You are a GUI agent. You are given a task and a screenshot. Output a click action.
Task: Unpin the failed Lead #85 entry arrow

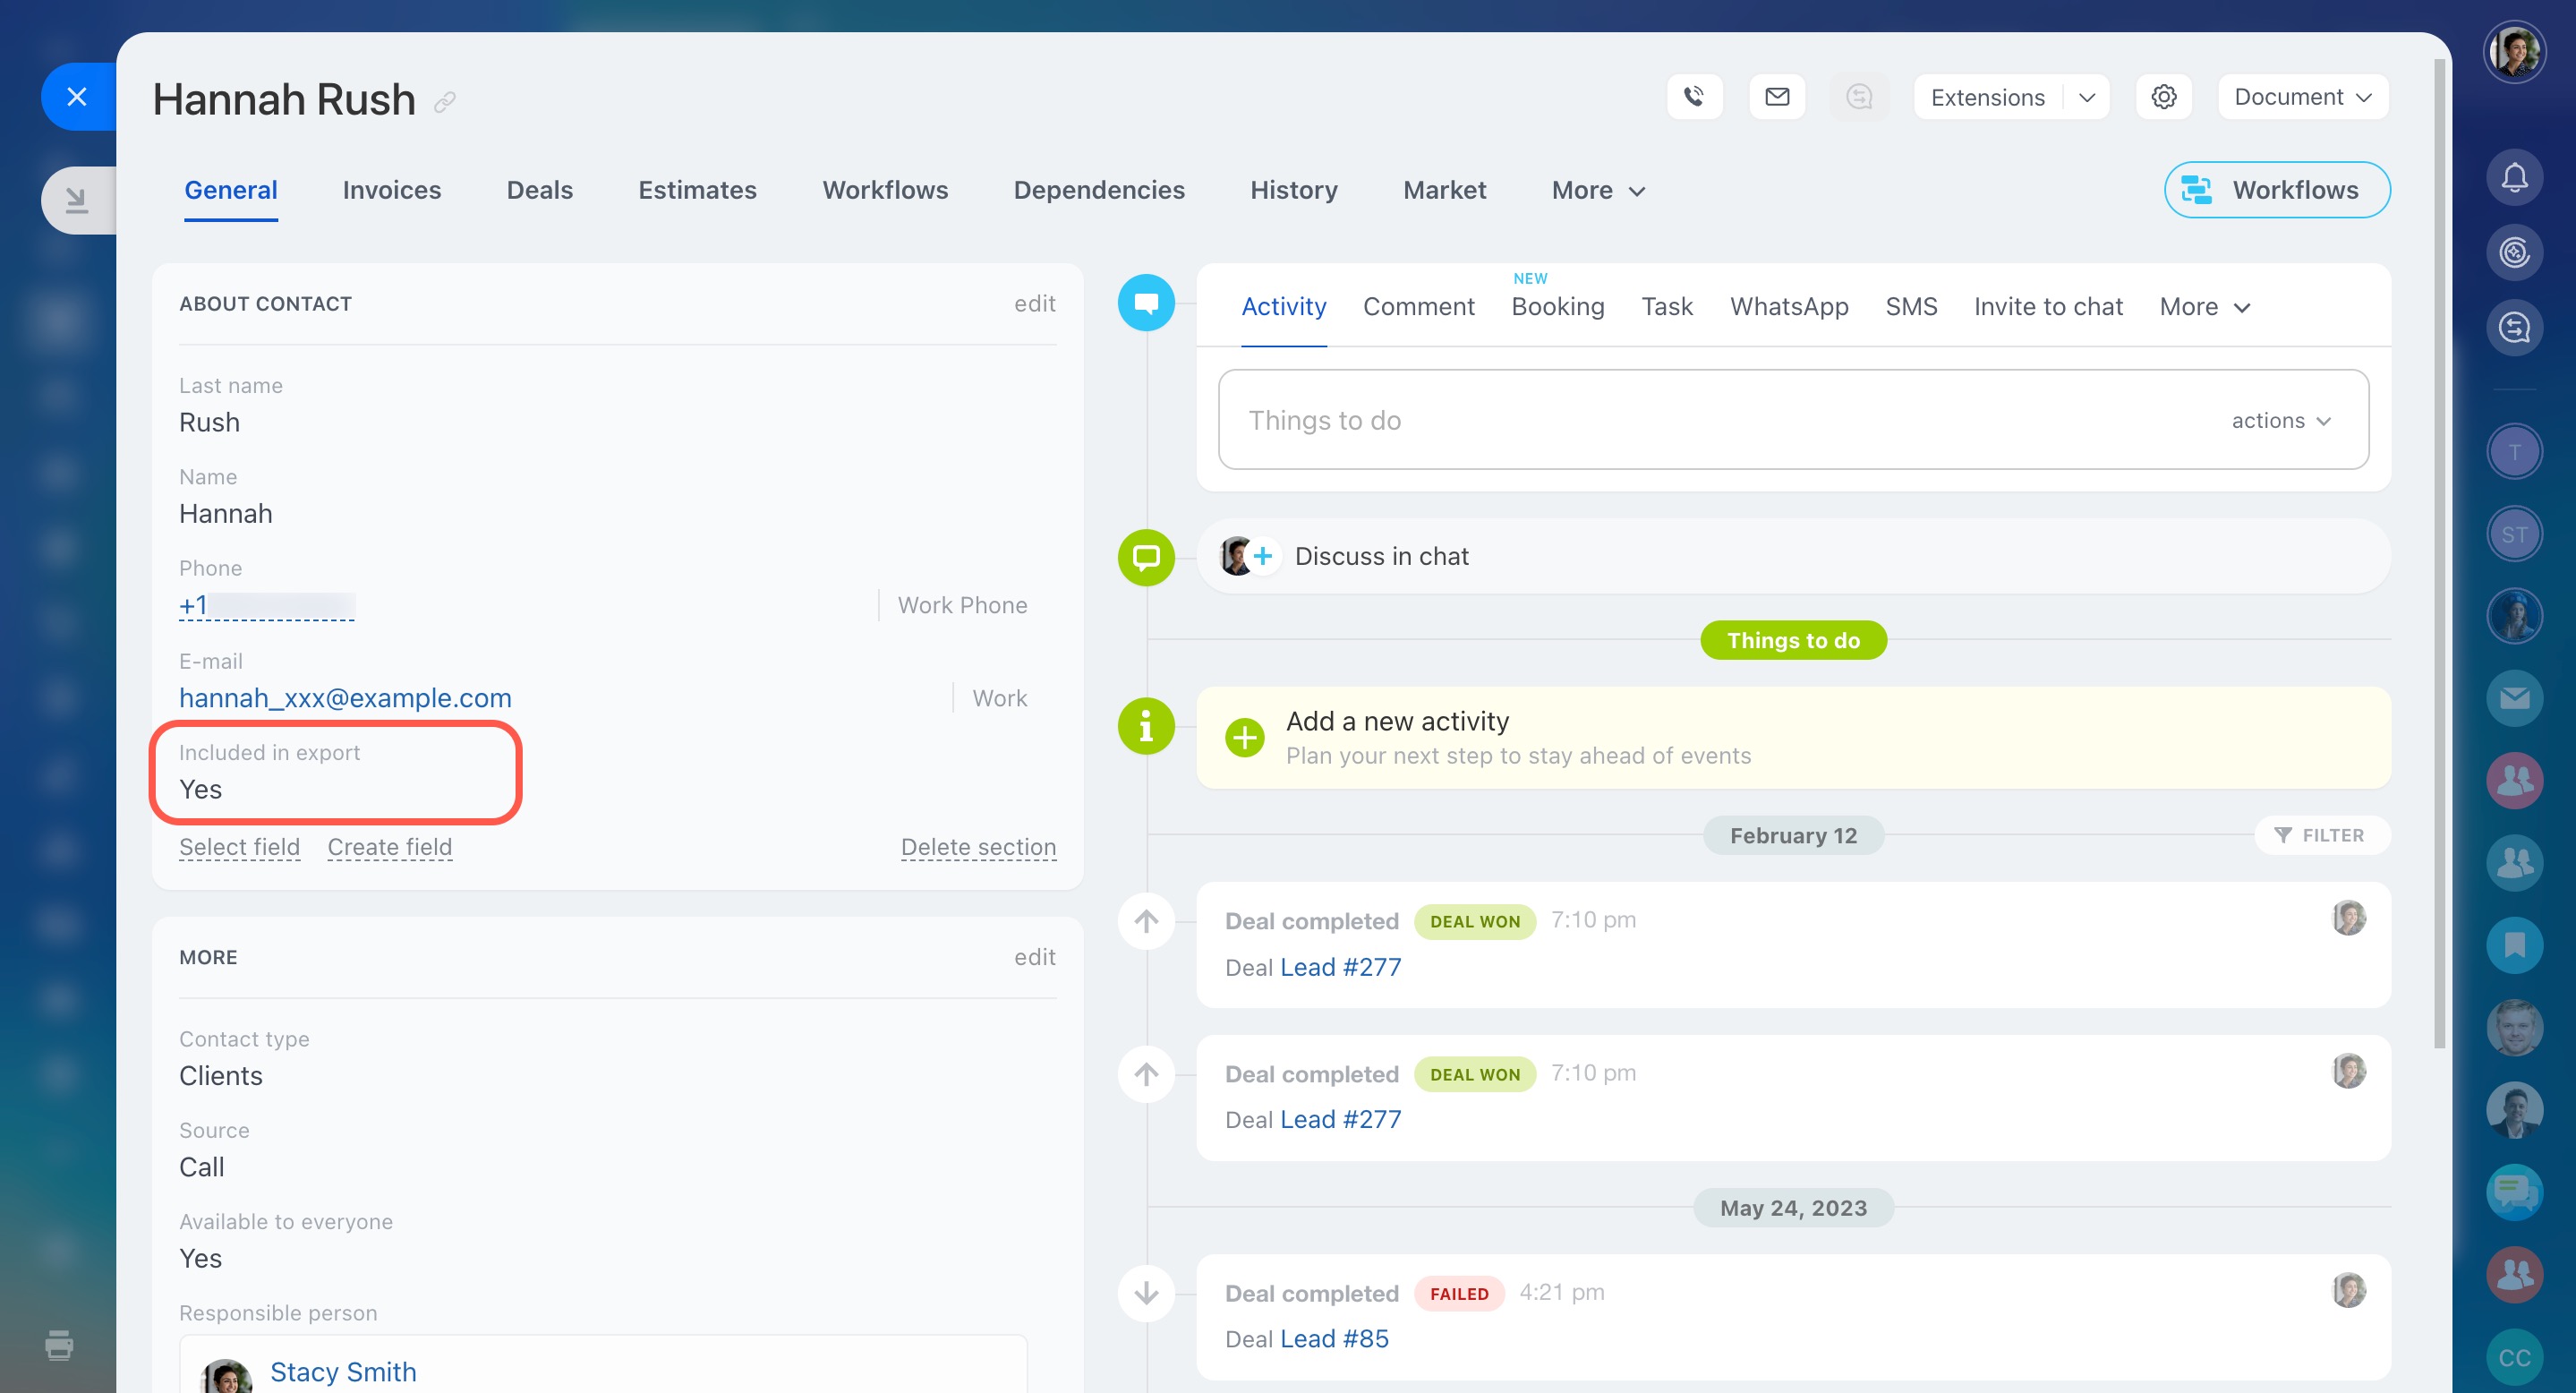[1146, 1293]
